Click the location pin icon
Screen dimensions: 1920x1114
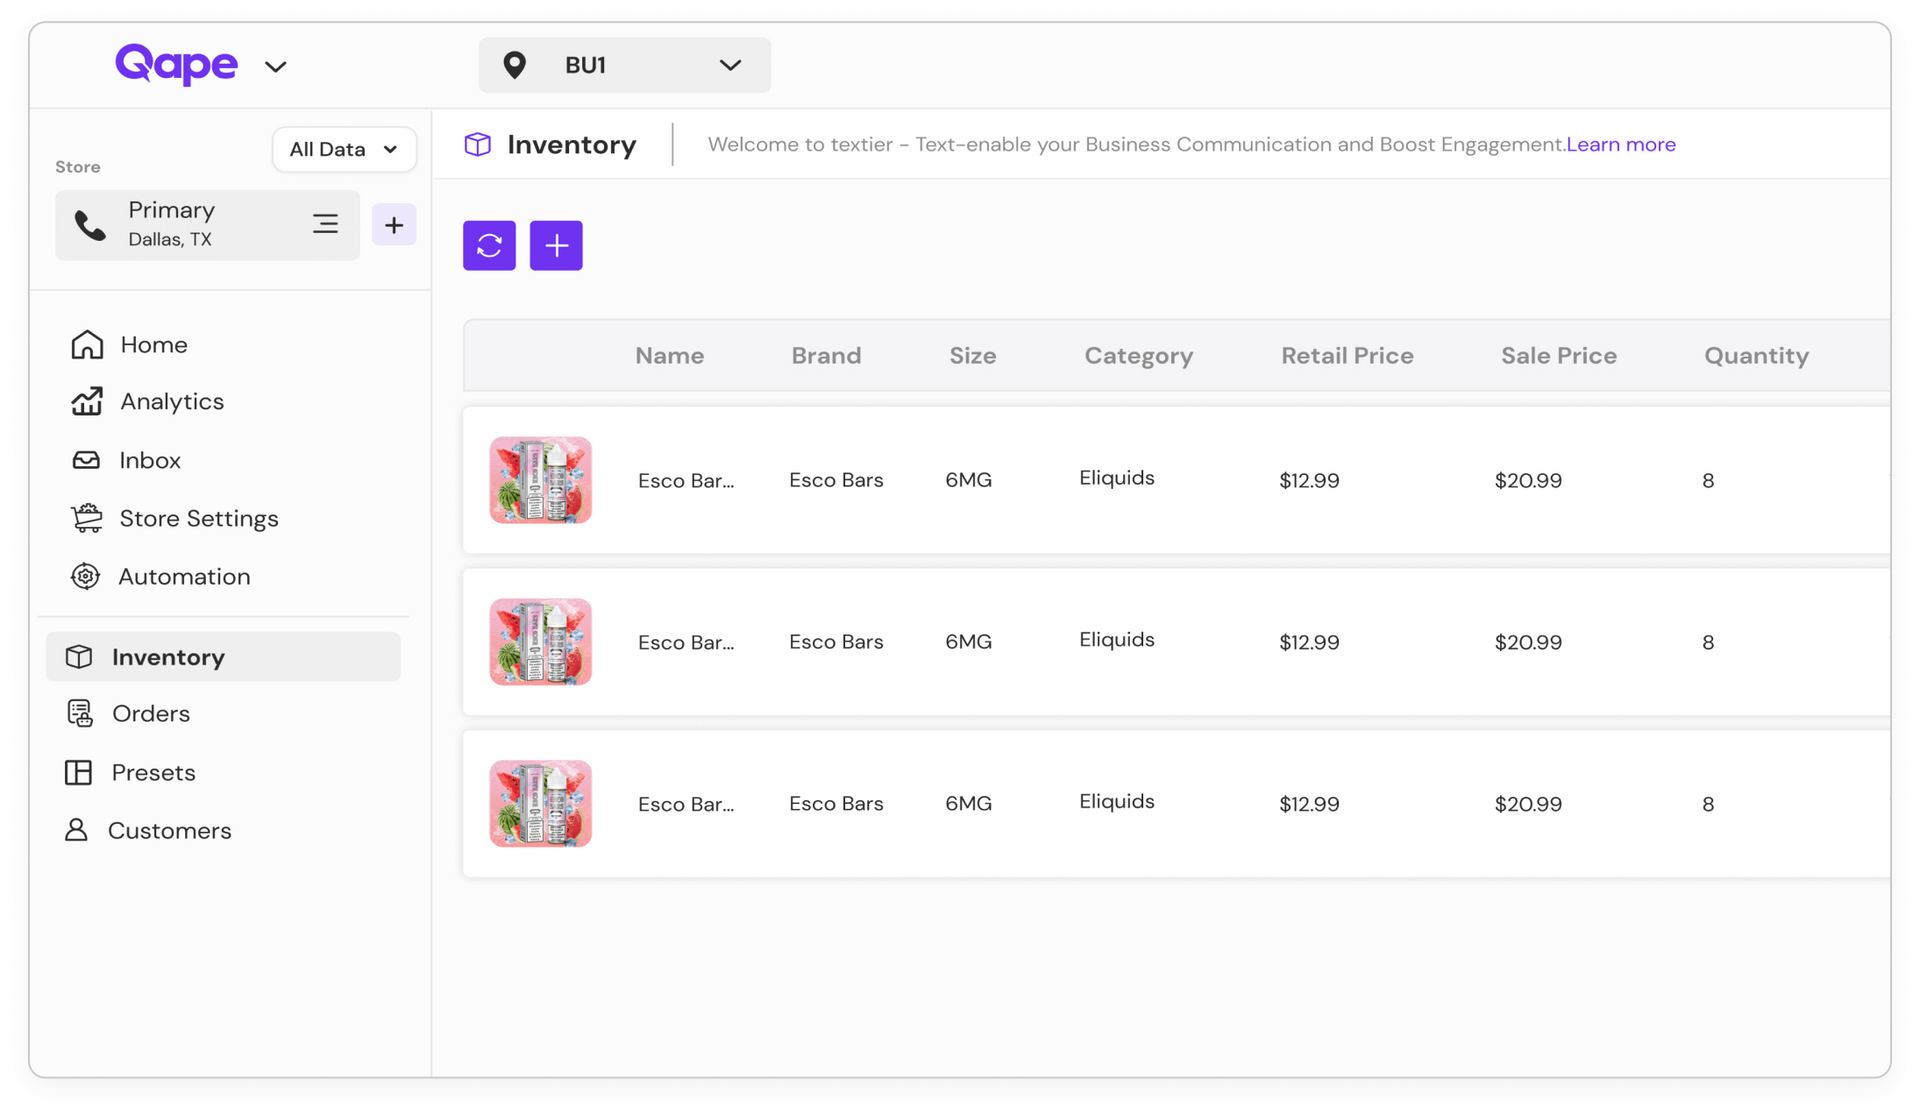point(514,65)
